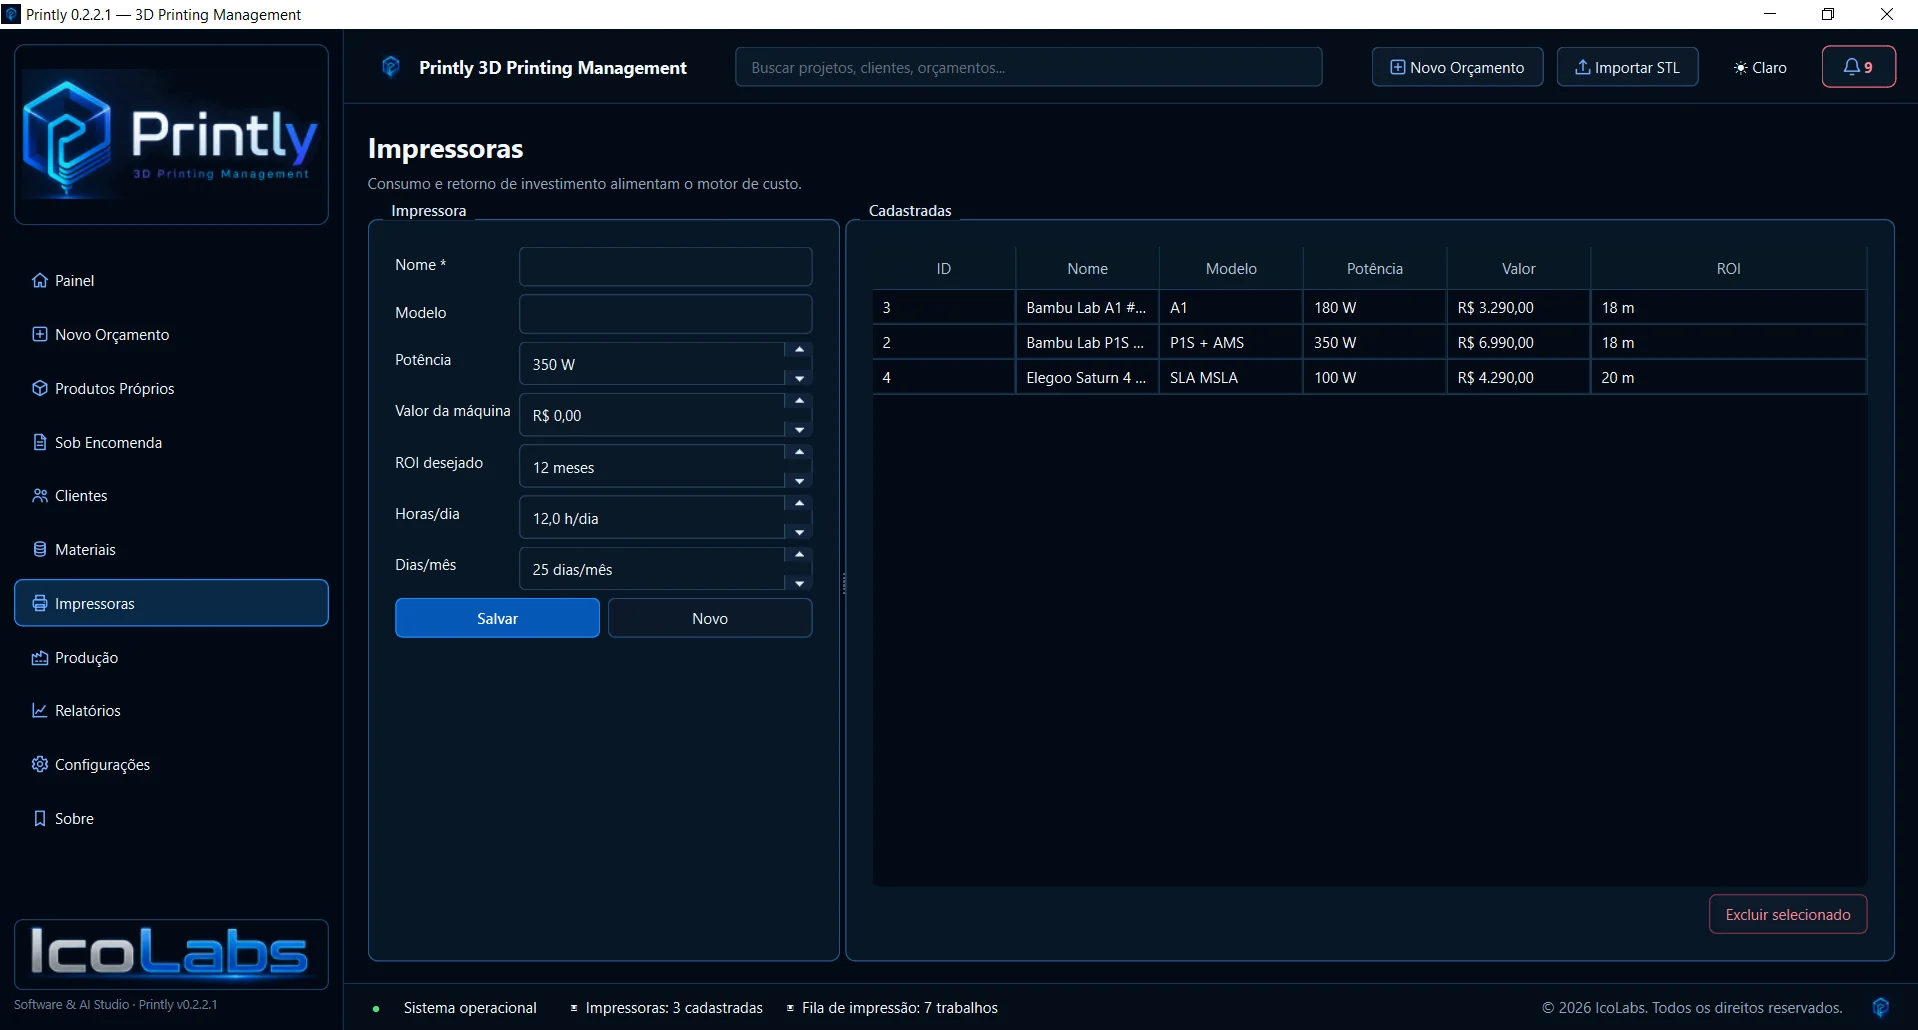
Task: Select the Bambu Lab A1 row
Action: pyautogui.click(x=1369, y=308)
